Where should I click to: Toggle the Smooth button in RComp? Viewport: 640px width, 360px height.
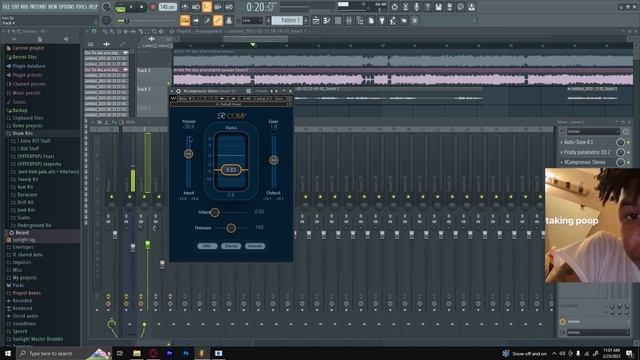pyautogui.click(x=255, y=246)
